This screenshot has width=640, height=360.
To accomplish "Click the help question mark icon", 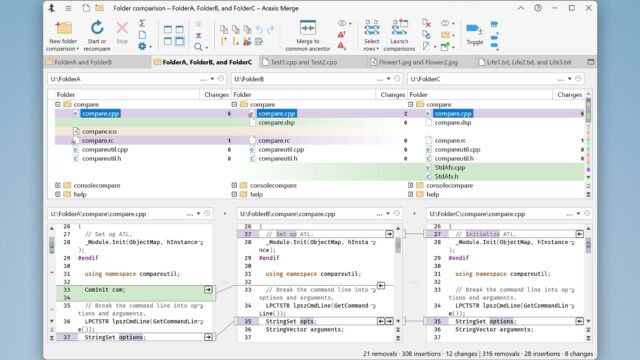I will 538,8.
